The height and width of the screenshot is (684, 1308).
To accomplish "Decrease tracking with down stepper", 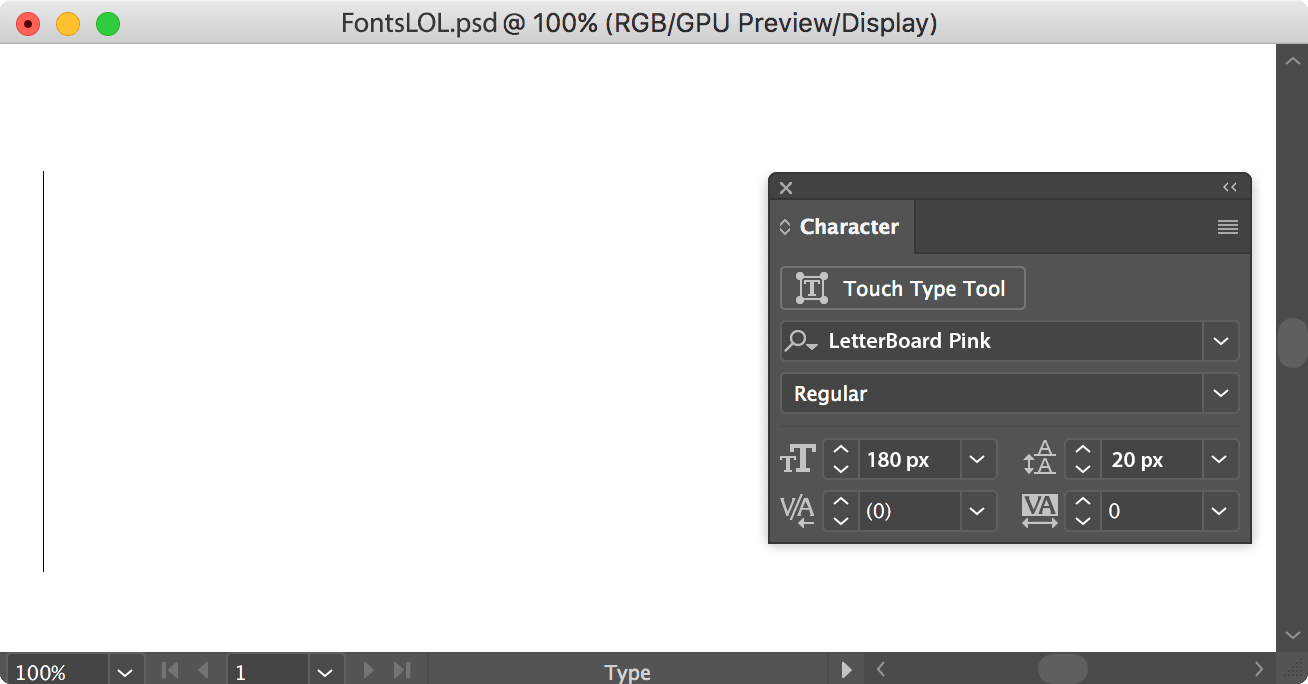I will coord(1083,521).
